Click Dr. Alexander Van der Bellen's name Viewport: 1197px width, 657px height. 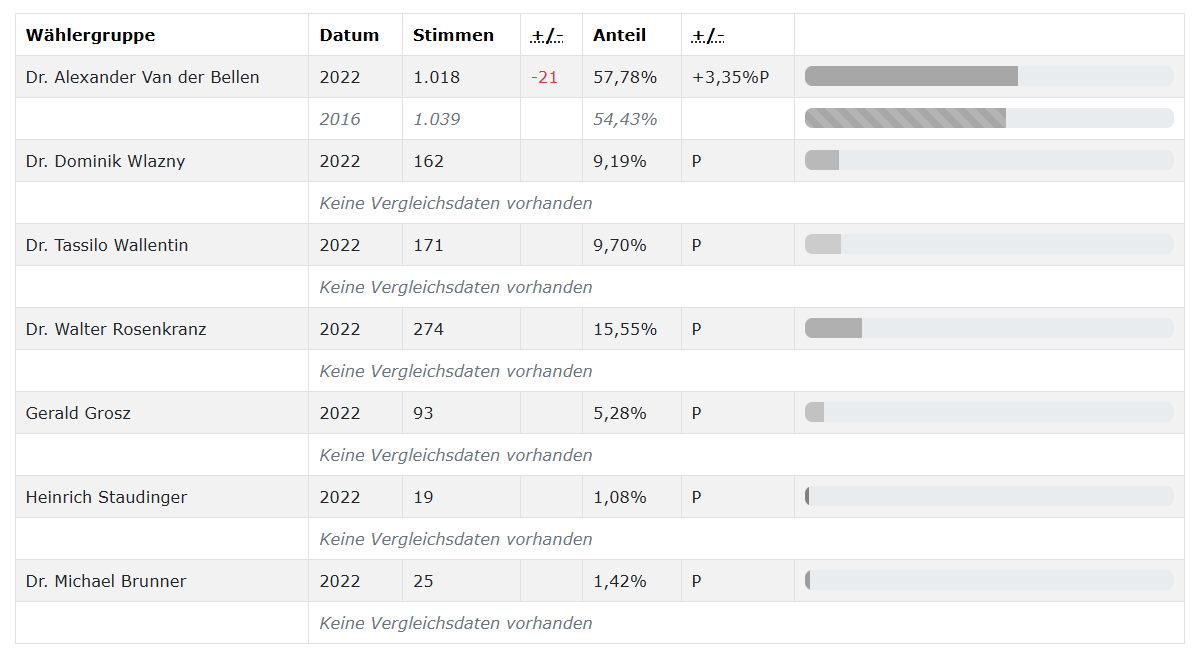click(x=143, y=77)
